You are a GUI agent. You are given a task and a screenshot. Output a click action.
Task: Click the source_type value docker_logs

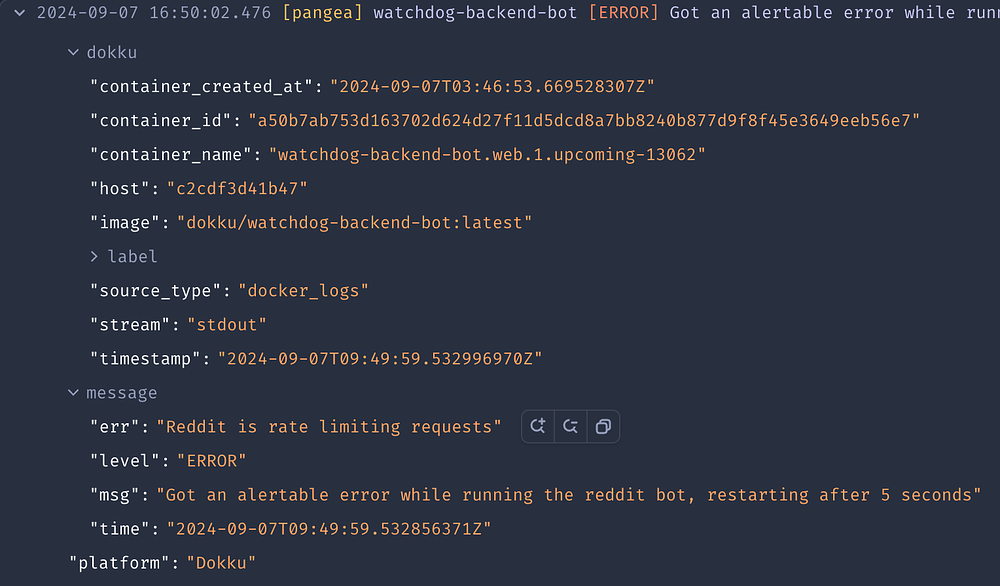click(303, 291)
